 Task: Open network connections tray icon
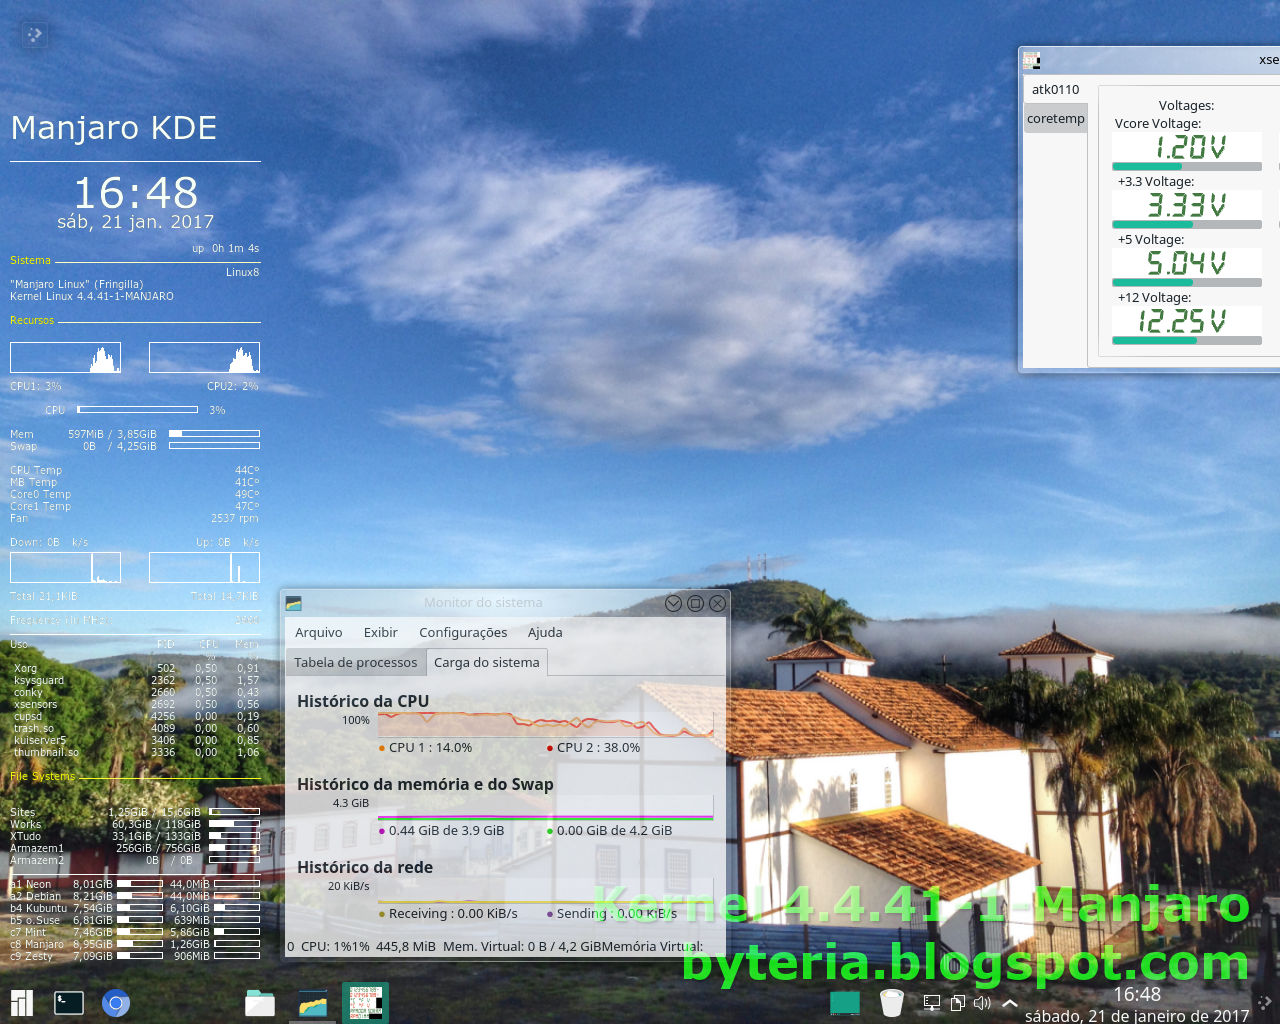click(932, 1003)
